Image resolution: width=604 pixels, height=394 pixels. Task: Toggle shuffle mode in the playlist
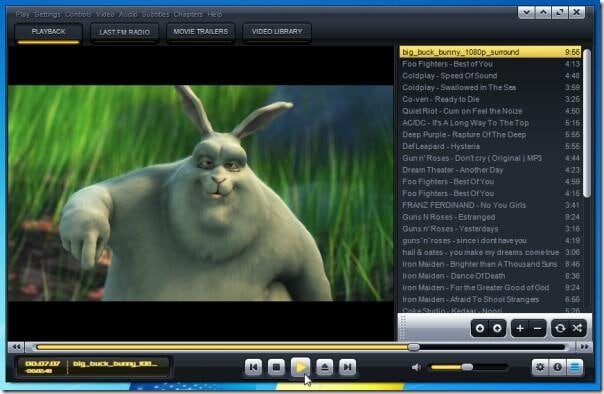(577, 328)
